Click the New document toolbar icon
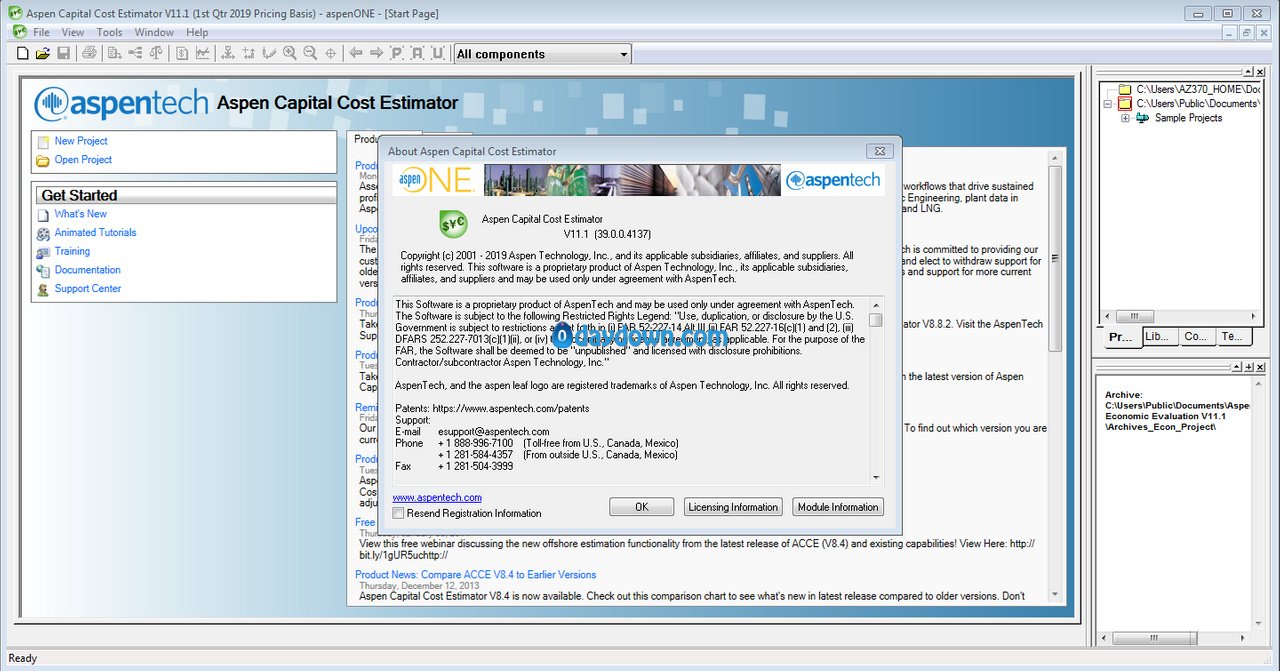The image size is (1280, 671). [23, 53]
